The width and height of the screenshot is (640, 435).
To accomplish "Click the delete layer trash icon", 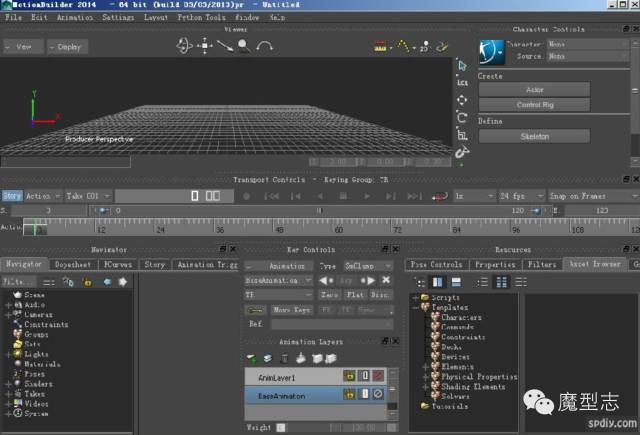I will click(x=284, y=359).
